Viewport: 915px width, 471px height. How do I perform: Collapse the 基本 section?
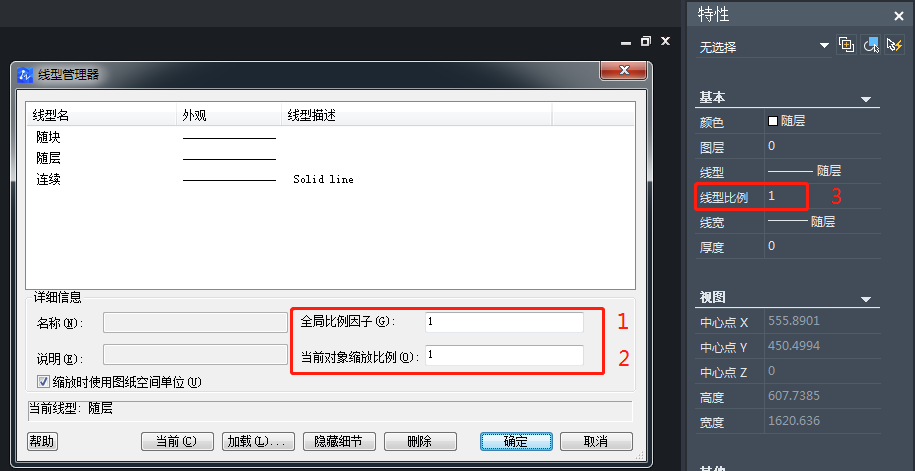tap(866, 98)
